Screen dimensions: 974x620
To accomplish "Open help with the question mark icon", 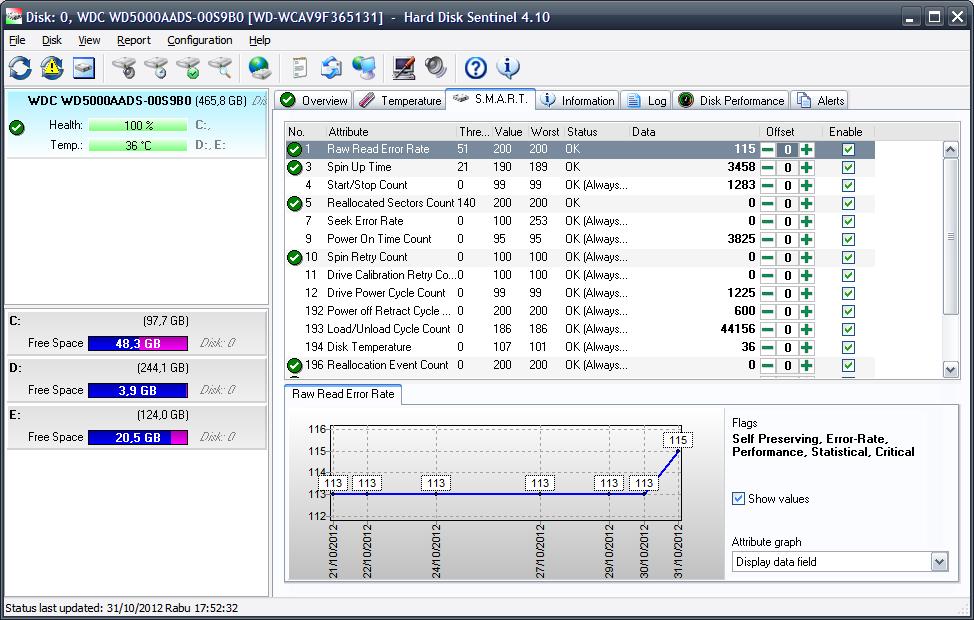I will 476,67.
